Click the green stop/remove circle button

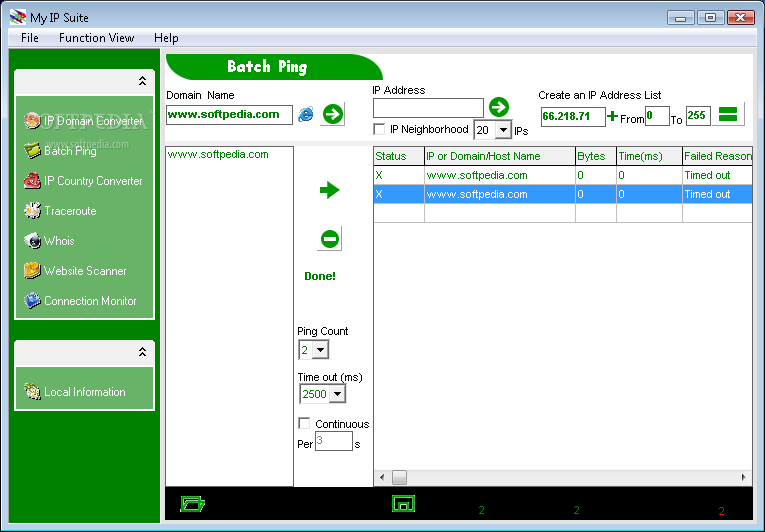click(330, 239)
